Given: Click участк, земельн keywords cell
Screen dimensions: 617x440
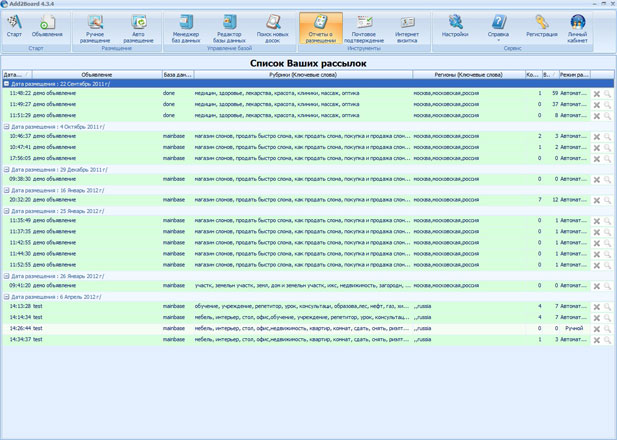Looking at the screenshot, I should (303, 286).
